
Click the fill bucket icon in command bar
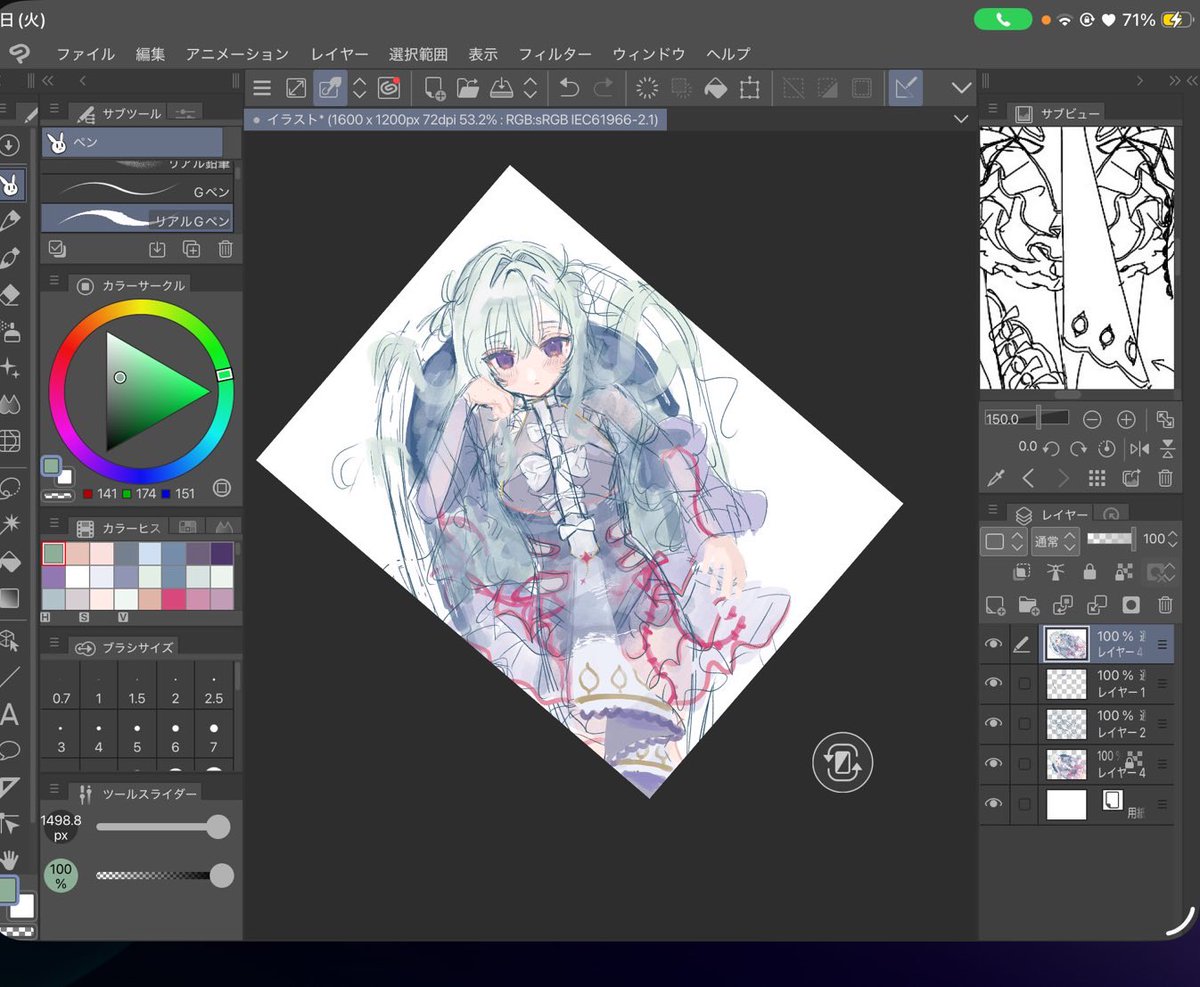tap(715, 88)
